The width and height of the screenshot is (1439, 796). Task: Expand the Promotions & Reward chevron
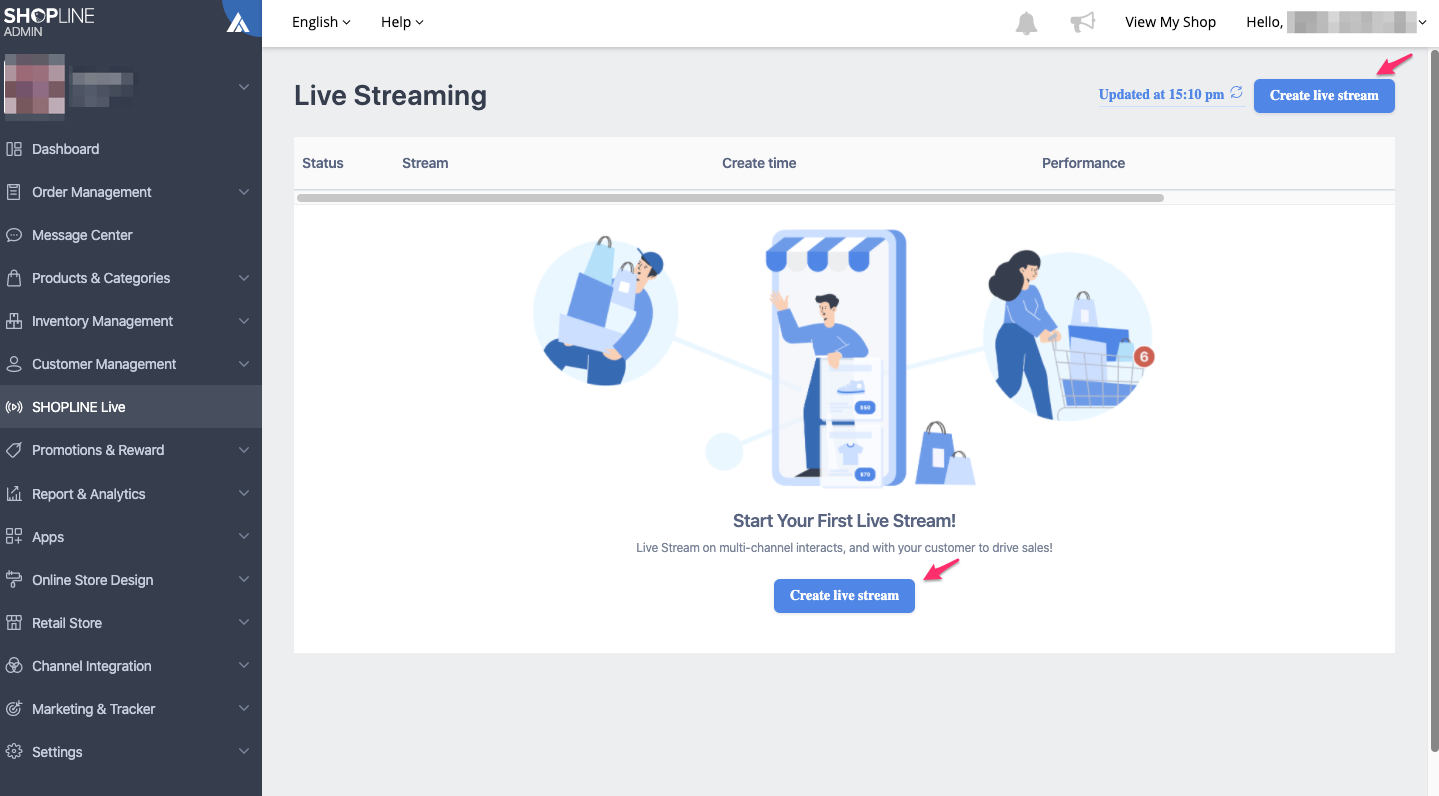244,450
